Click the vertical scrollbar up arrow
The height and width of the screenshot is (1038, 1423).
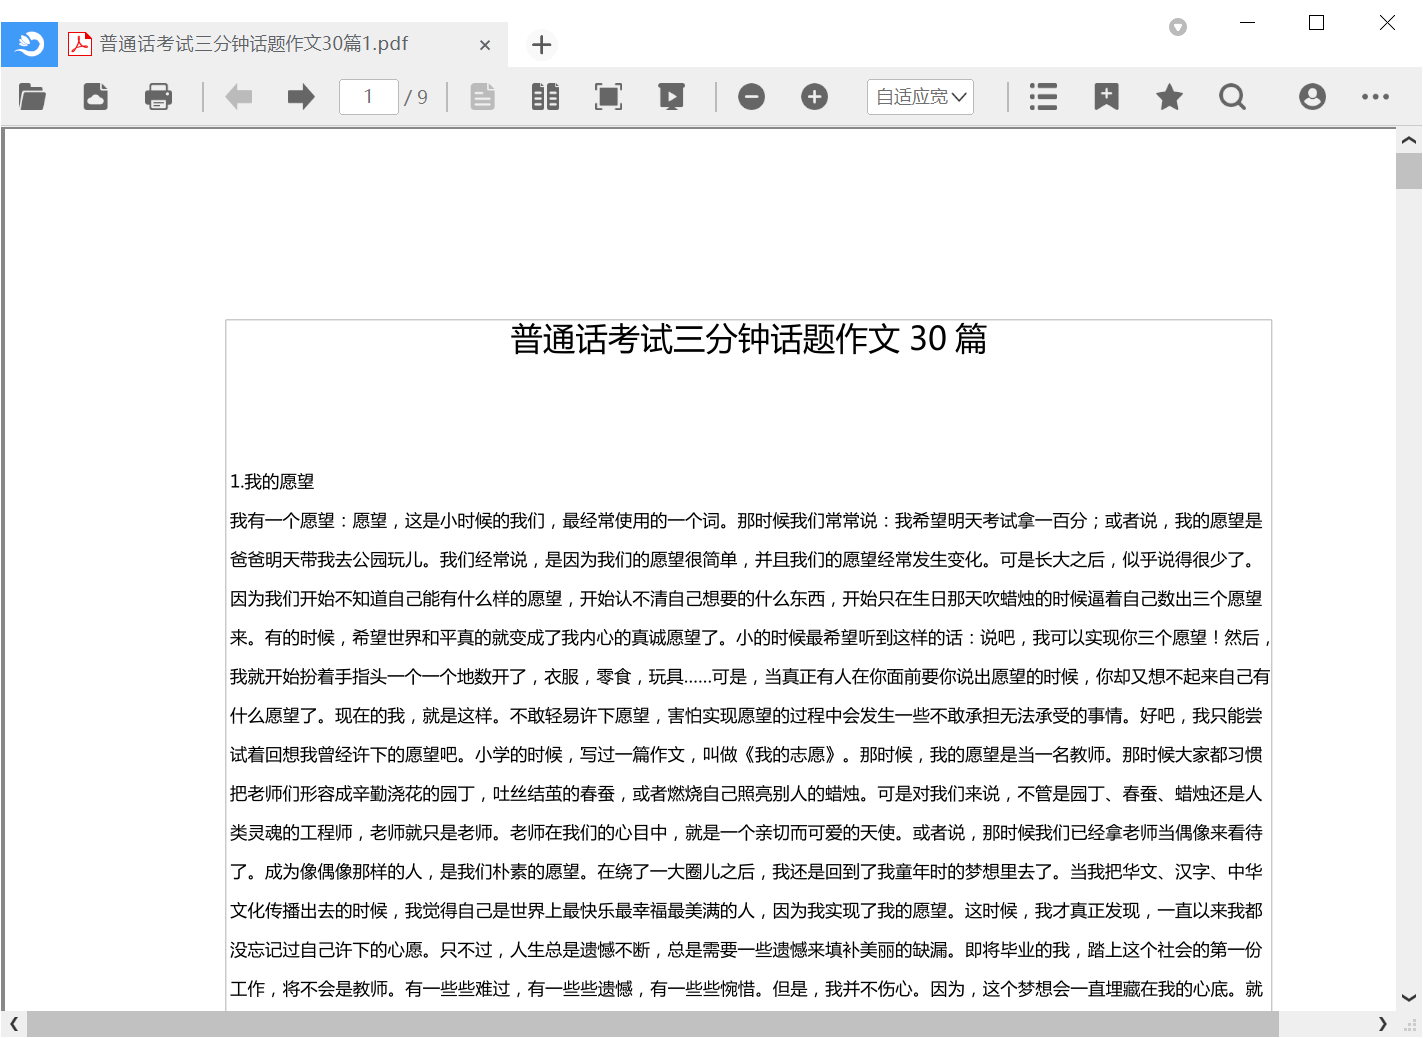(1408, 140)
